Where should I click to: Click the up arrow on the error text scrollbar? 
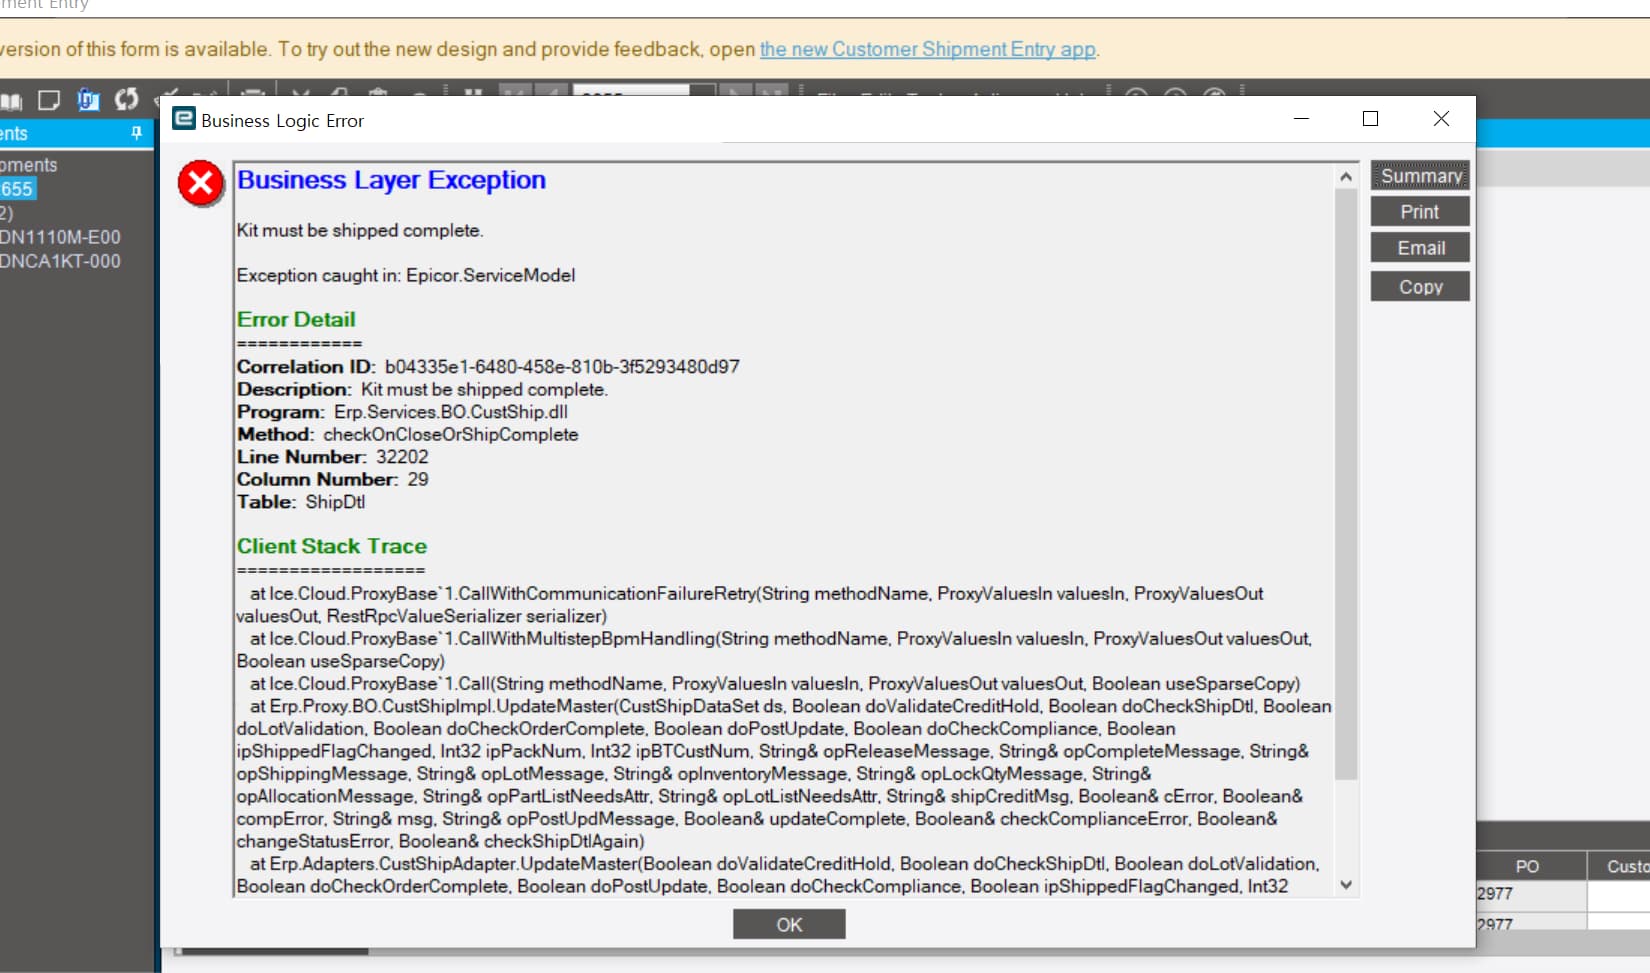[1346, 177]
